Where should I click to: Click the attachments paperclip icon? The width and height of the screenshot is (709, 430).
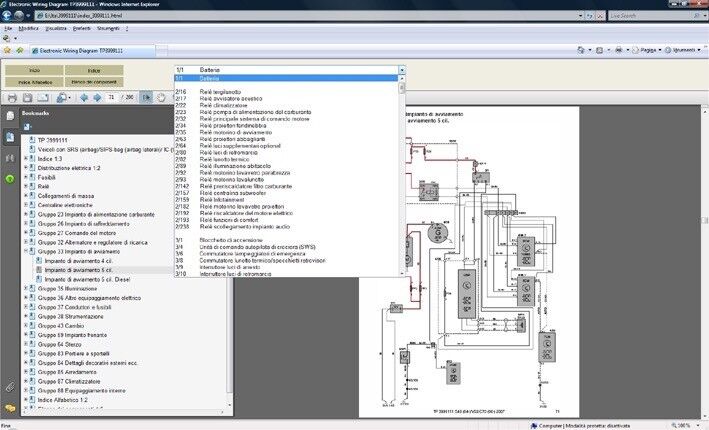coord(10,386)
